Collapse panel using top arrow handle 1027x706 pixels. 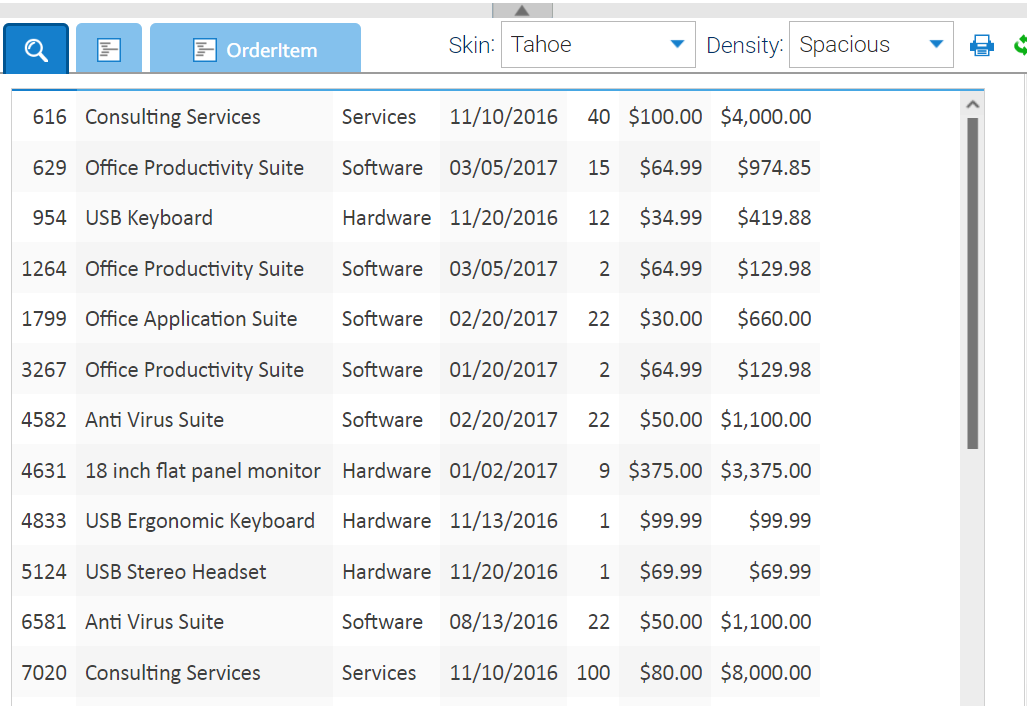[522, 10]
